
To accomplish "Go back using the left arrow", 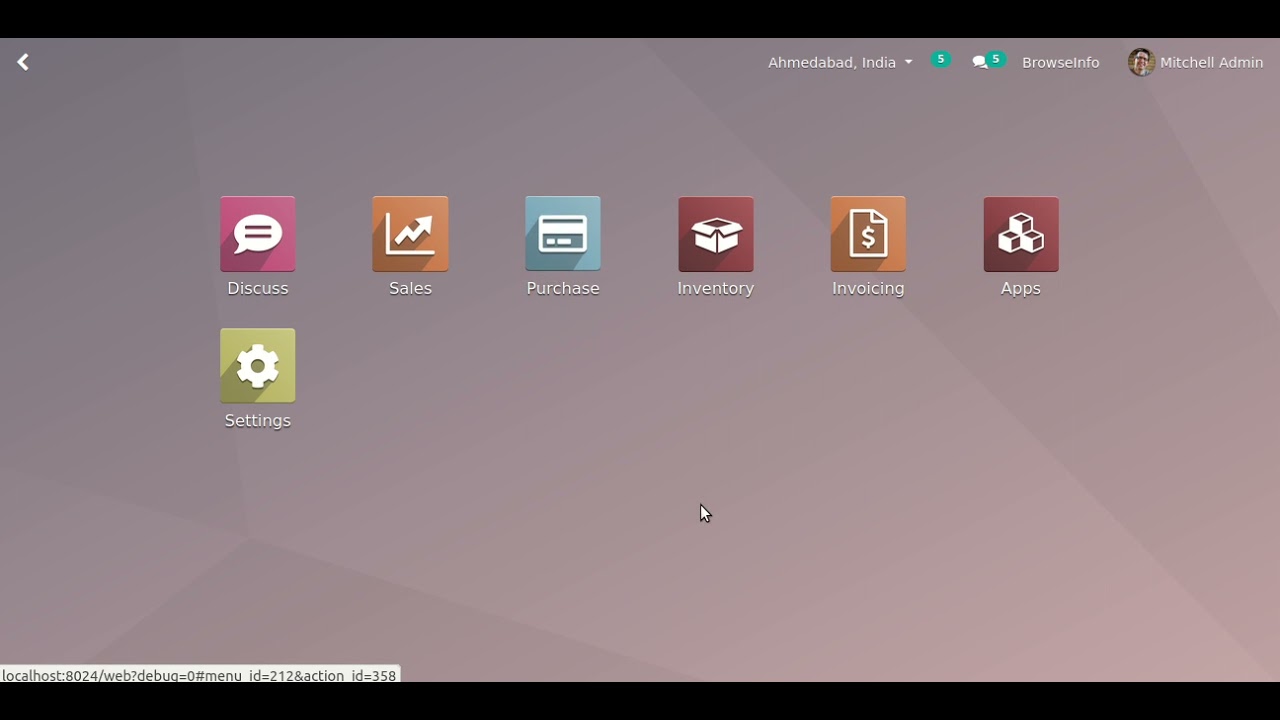I will click(x=23, y=62).
